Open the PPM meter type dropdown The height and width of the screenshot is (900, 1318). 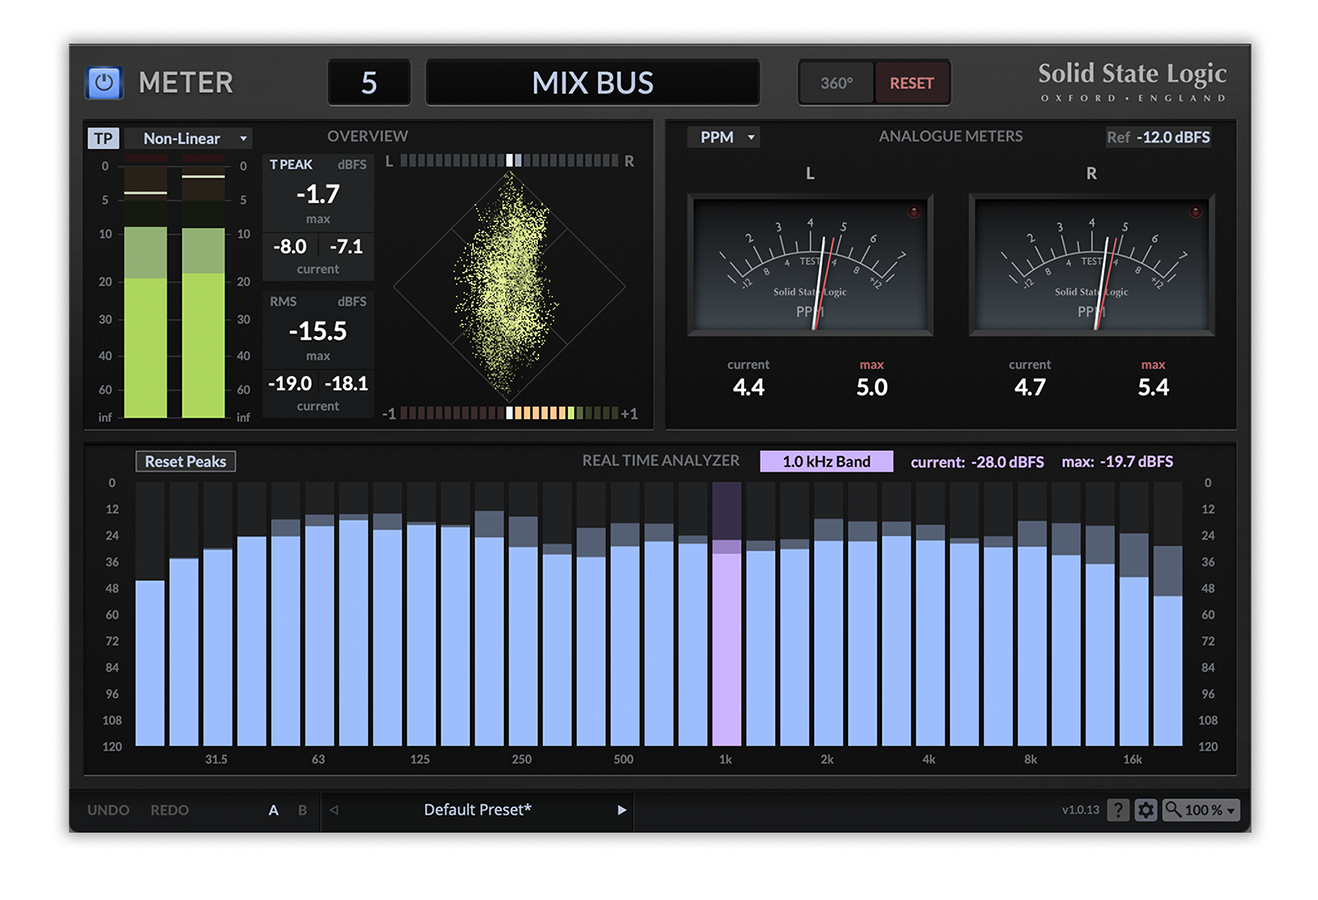(x=724, y=137)
